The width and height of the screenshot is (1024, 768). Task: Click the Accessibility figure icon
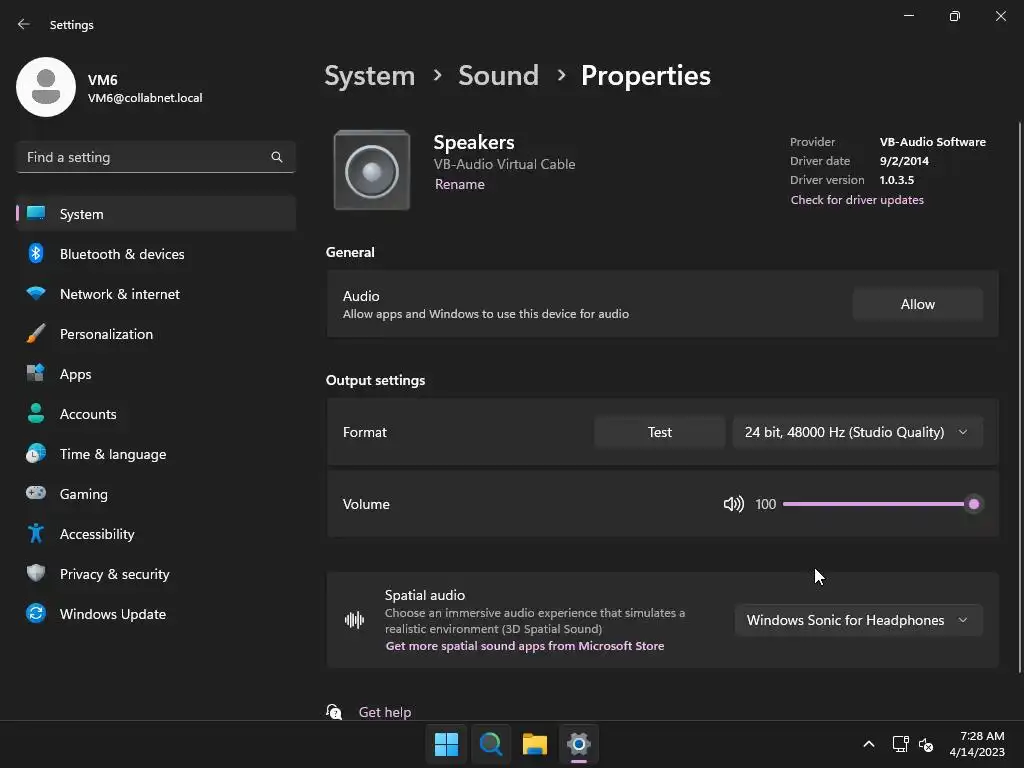tap(36, 534)
